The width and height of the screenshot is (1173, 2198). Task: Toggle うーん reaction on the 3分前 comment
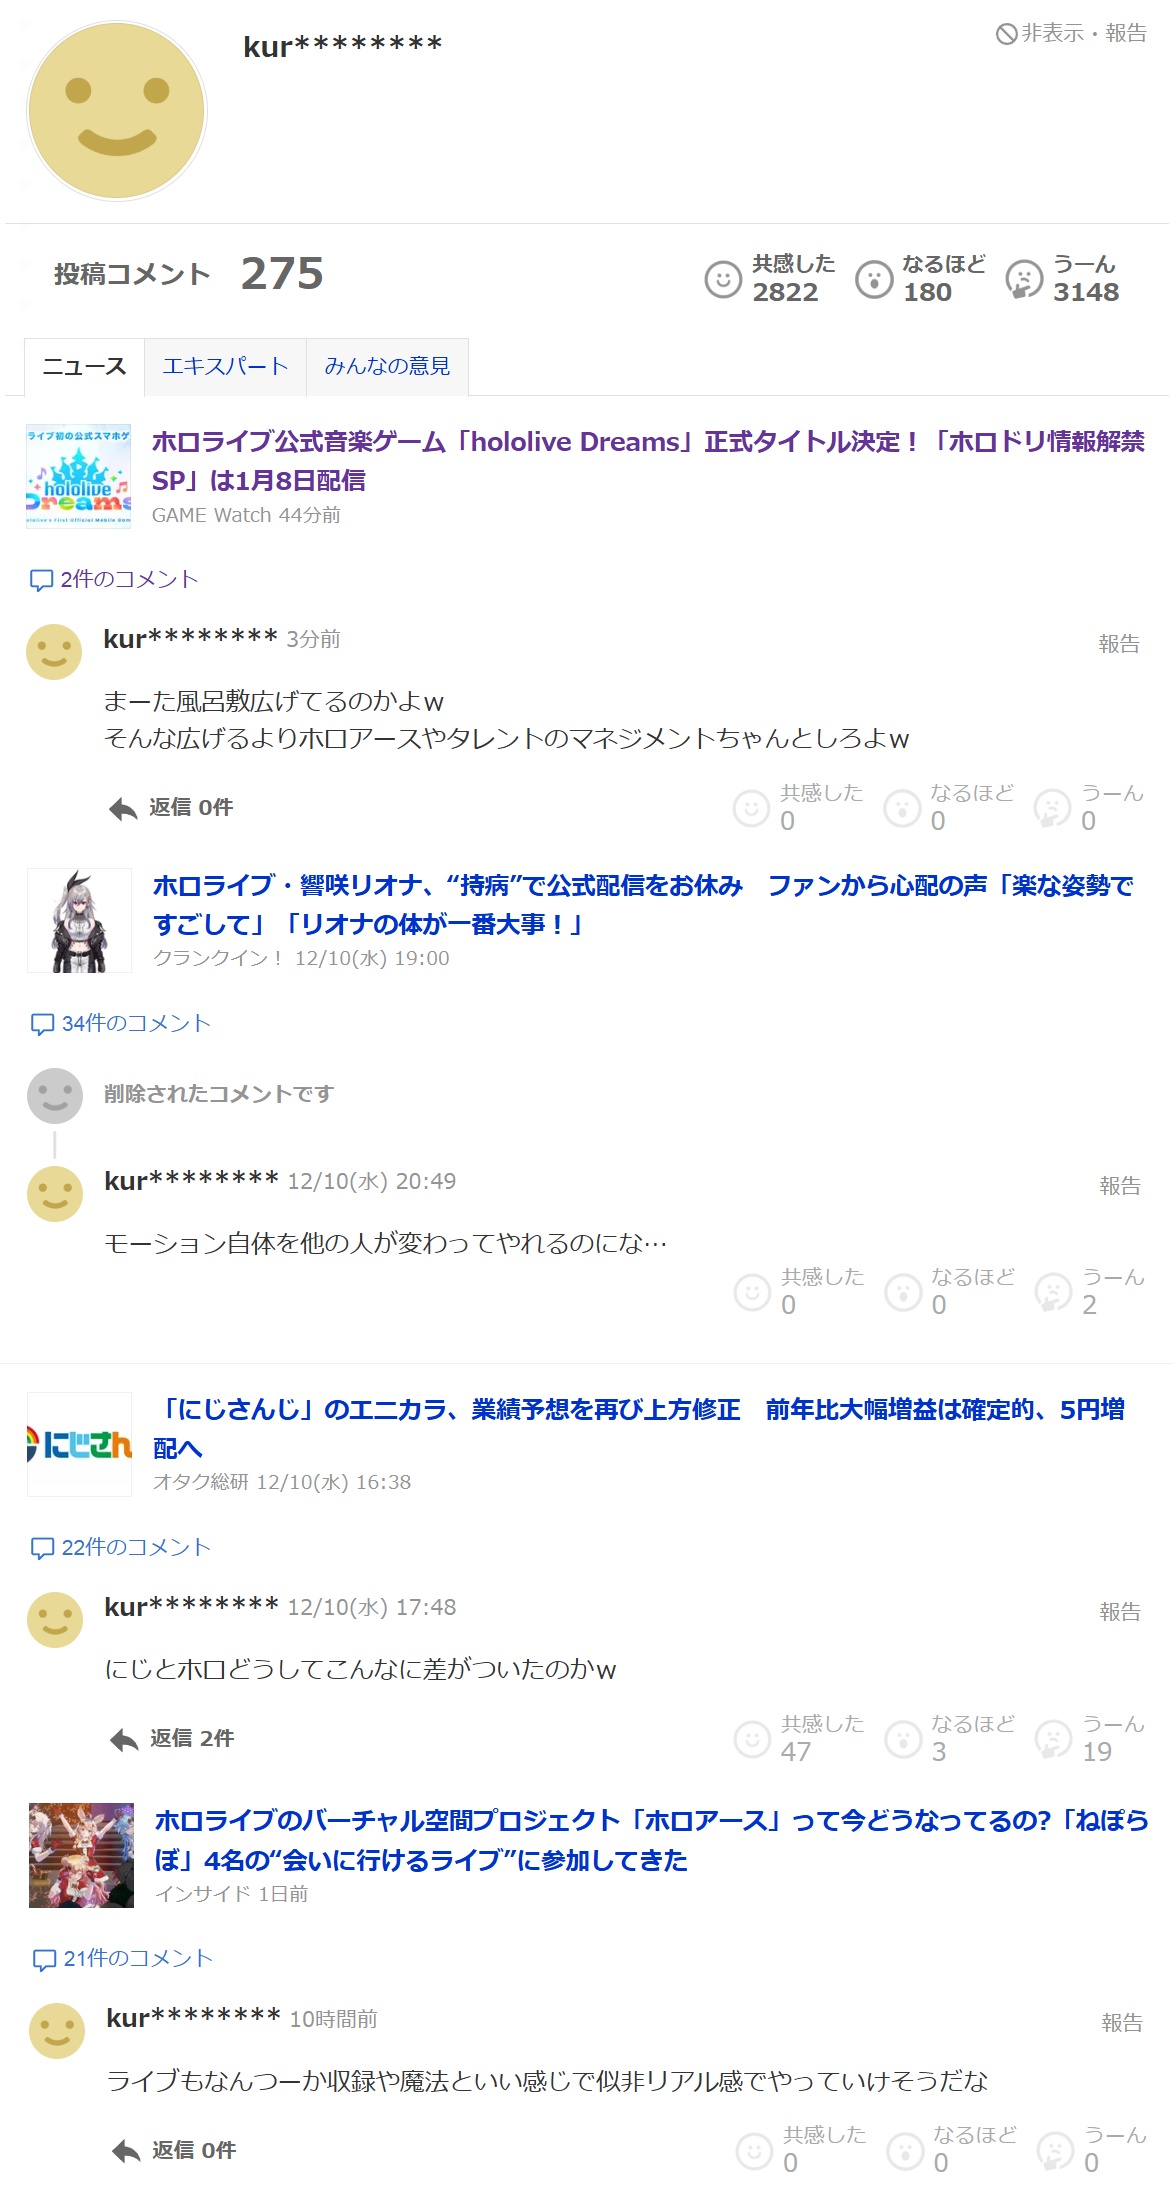[1089, 807]
